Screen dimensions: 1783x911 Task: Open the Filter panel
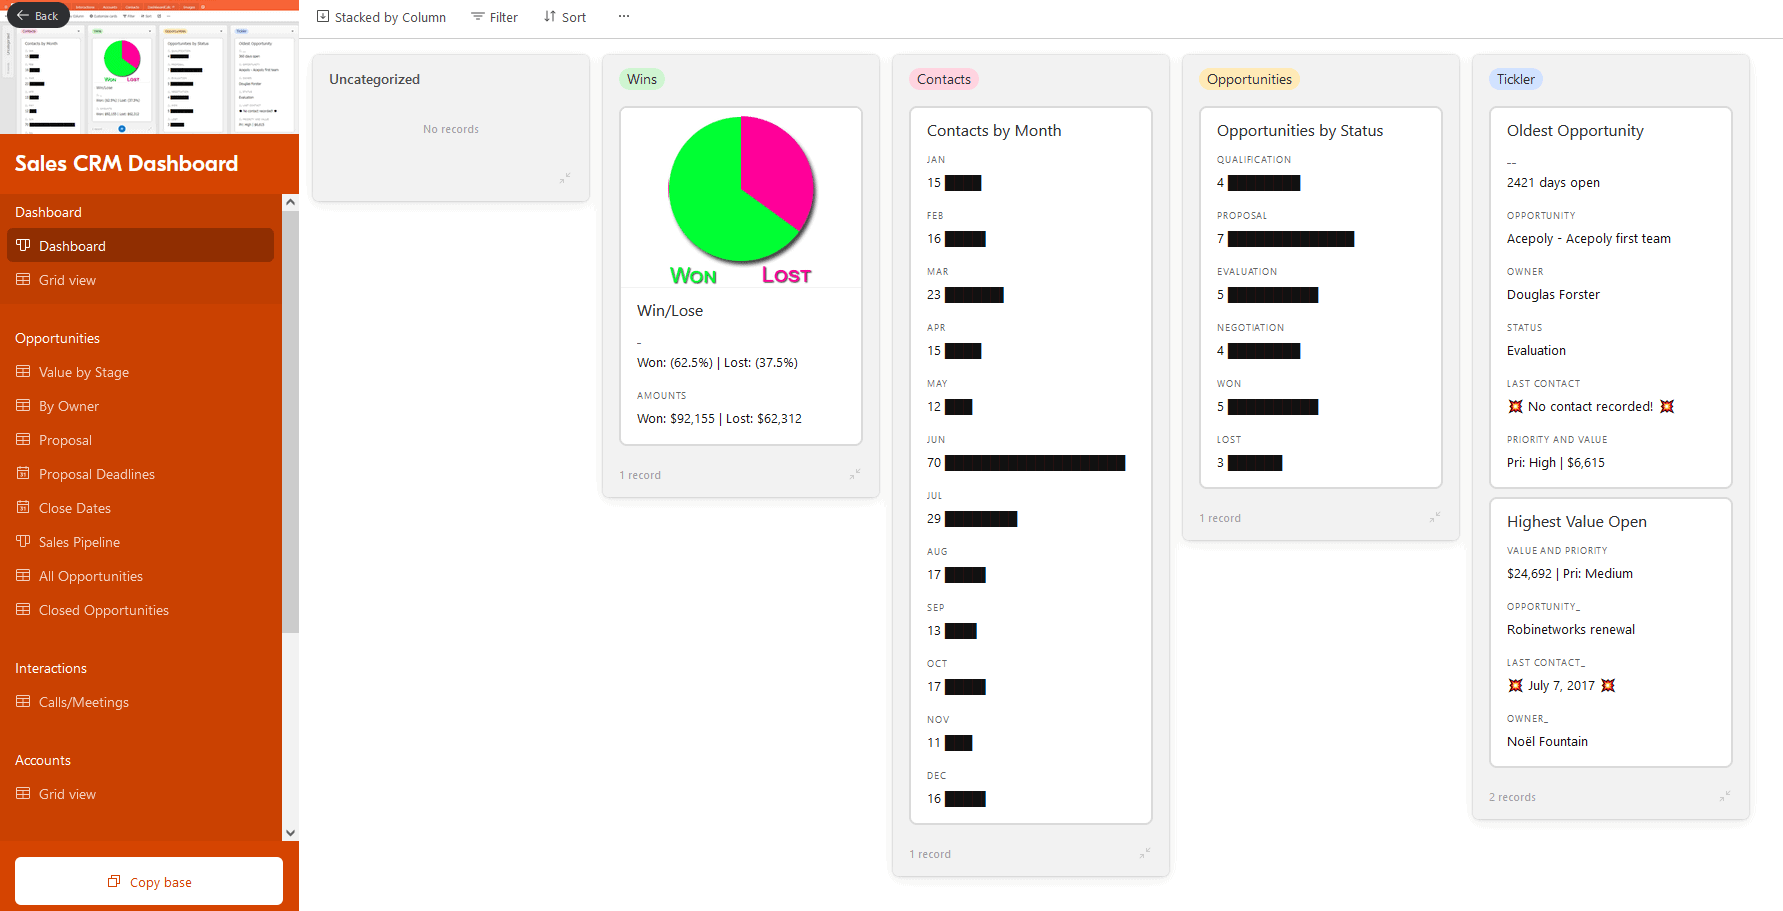[494, 17]
